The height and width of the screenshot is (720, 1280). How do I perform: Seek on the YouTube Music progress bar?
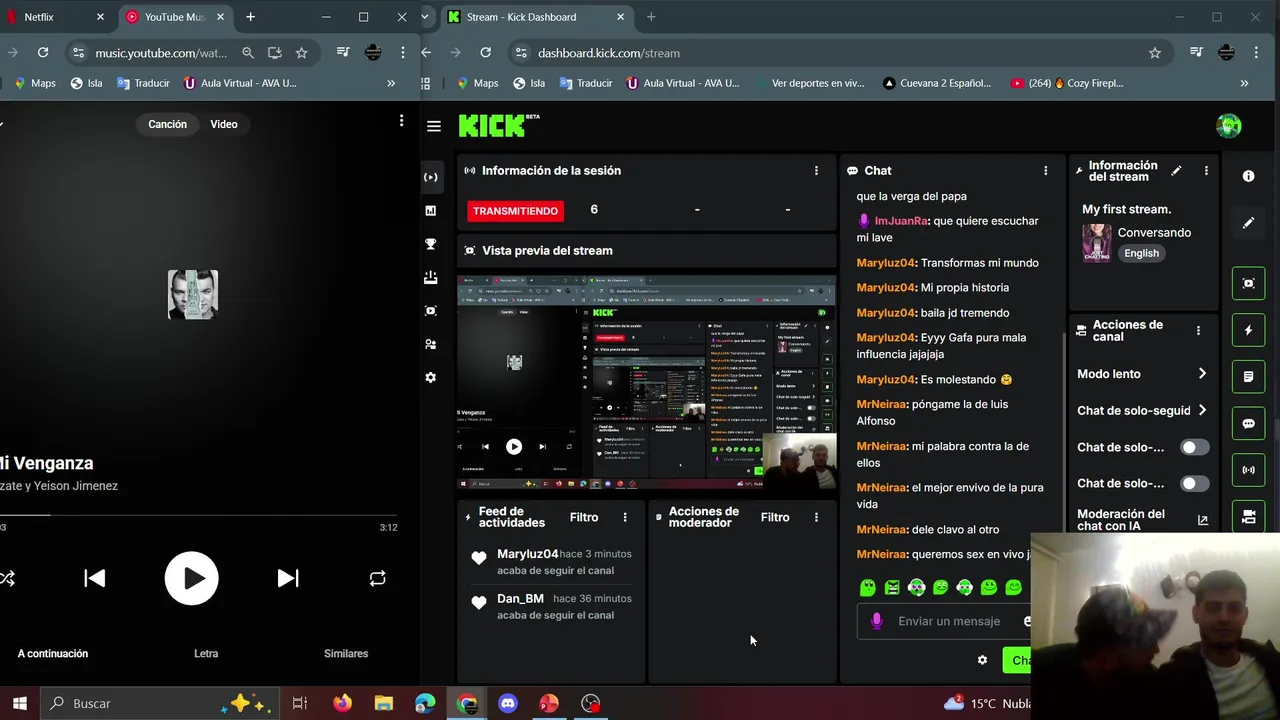click(199, 515)
